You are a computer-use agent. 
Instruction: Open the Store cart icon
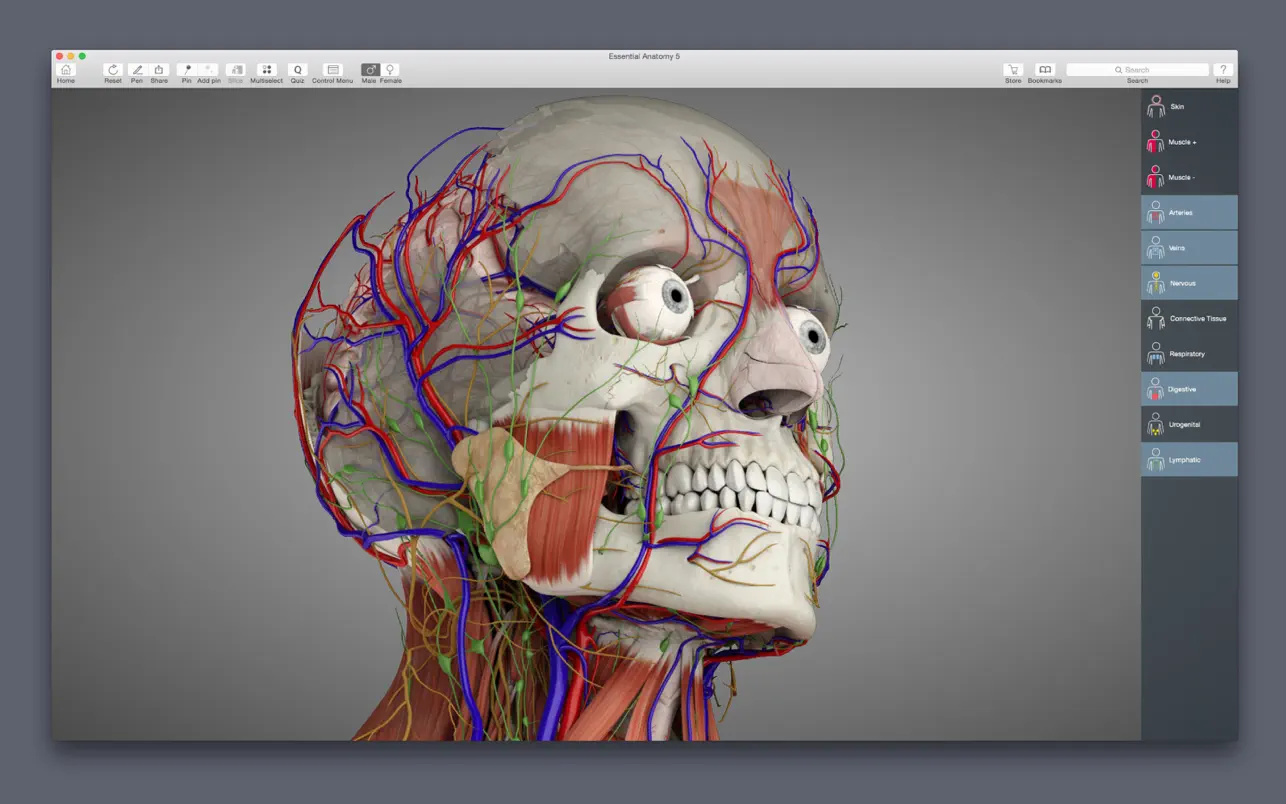[1013, 71]
